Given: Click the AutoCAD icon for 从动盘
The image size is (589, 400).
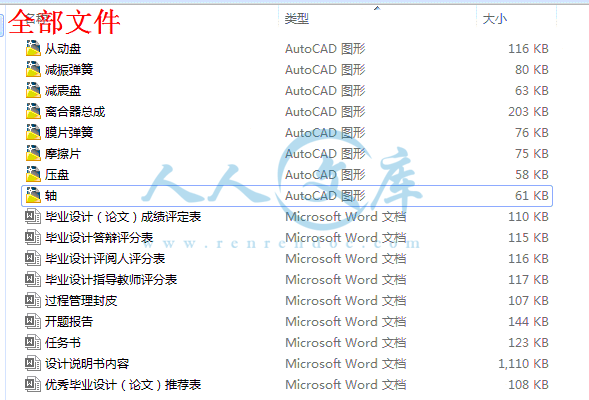Looking at the screenshot, I should pyautogui.click(x=33, y=48).
